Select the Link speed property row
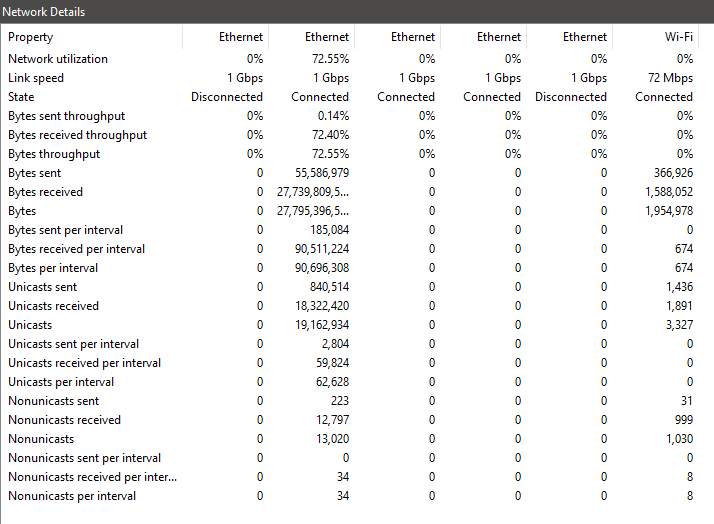Image resolution: width=714 pixels, height=524 pixels. (x=36, y=78)
